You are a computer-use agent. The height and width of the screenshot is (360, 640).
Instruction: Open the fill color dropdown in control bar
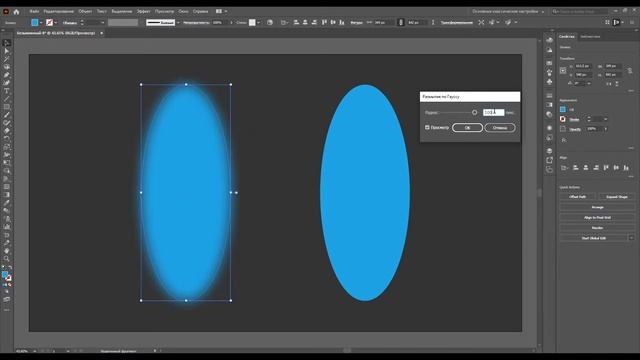41,22
